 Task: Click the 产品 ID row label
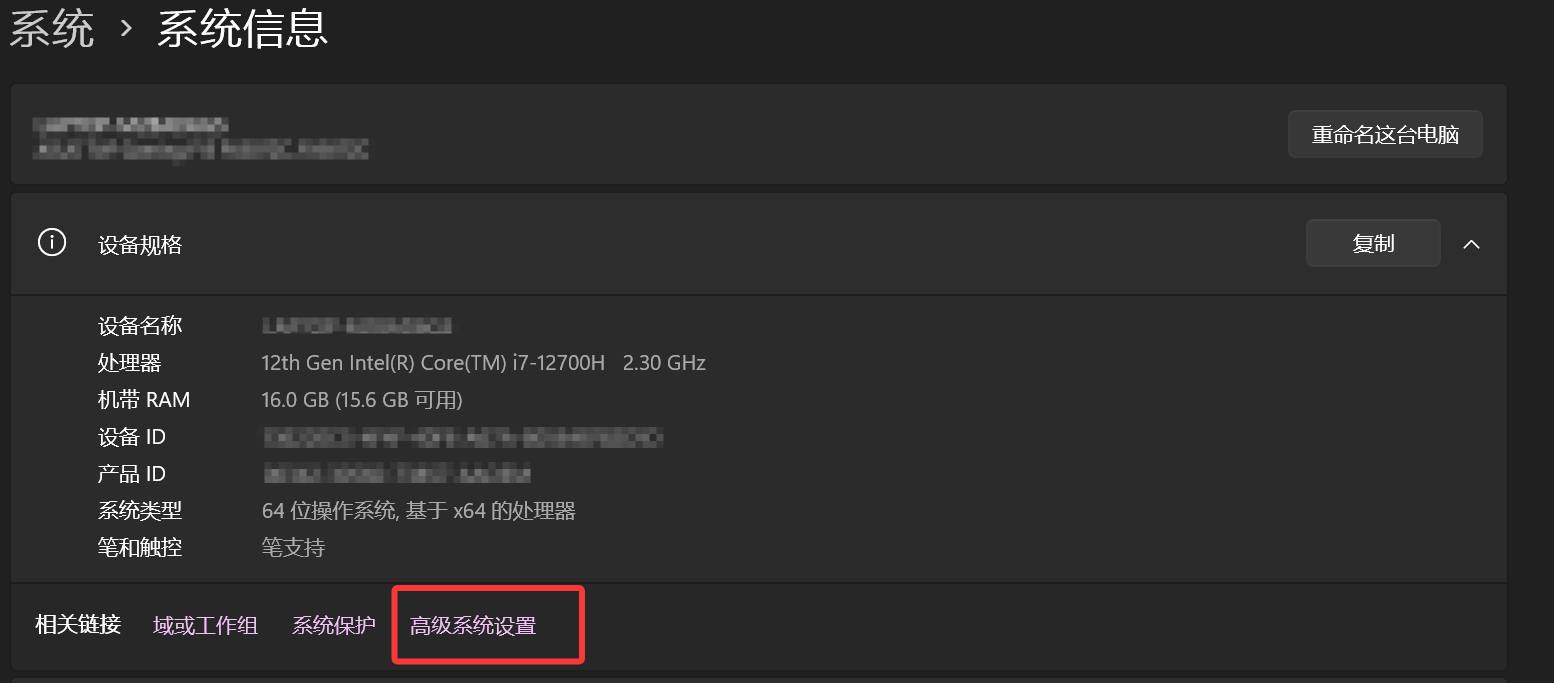coord(132,474)
